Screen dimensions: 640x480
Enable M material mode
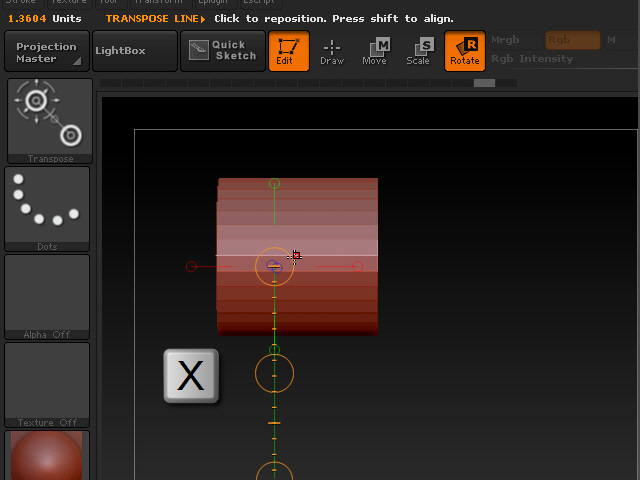coord(611,40)
